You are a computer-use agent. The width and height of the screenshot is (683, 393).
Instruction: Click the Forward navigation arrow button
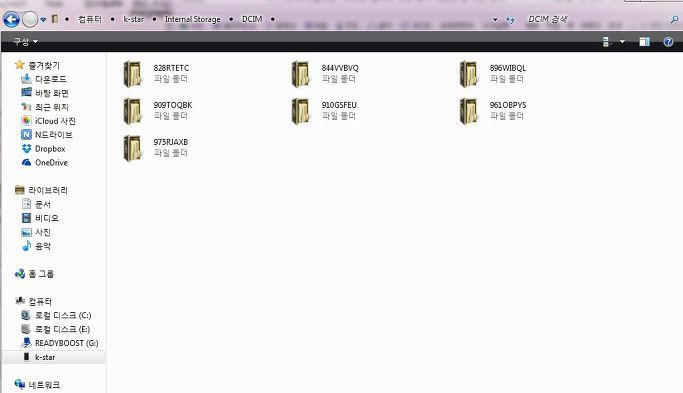pyautogui.click(x=30, y=19)
